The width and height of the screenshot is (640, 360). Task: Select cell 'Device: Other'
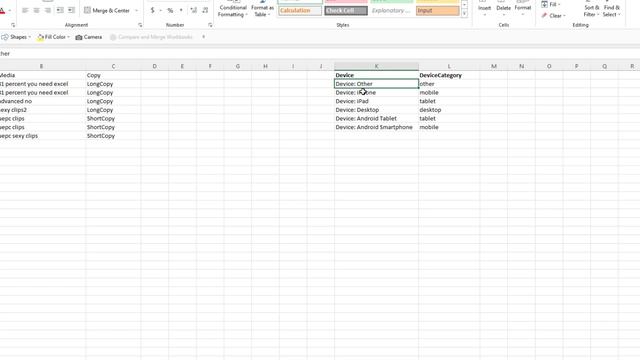pyautogui.click(x=376, y=84)
